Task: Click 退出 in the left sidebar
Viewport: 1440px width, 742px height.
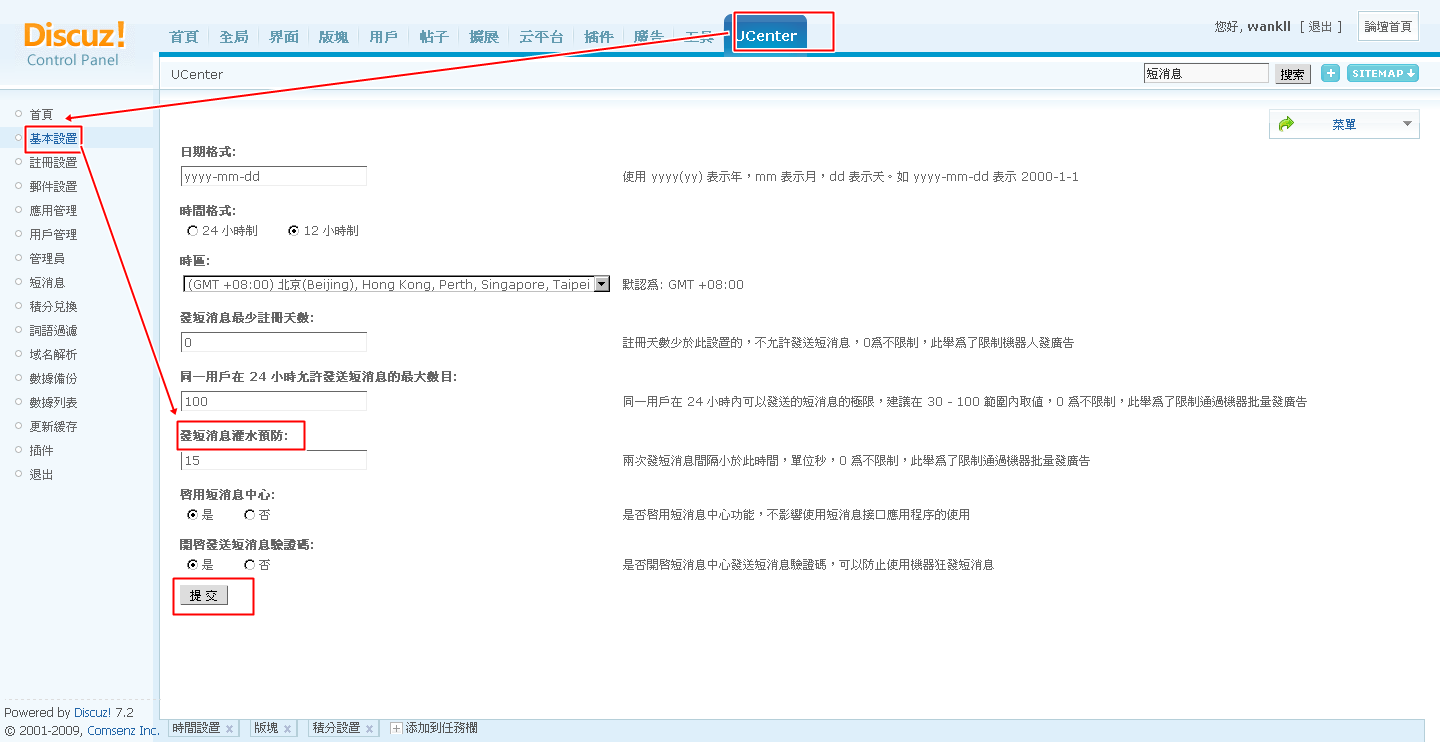Action: (x=41, y=475)
